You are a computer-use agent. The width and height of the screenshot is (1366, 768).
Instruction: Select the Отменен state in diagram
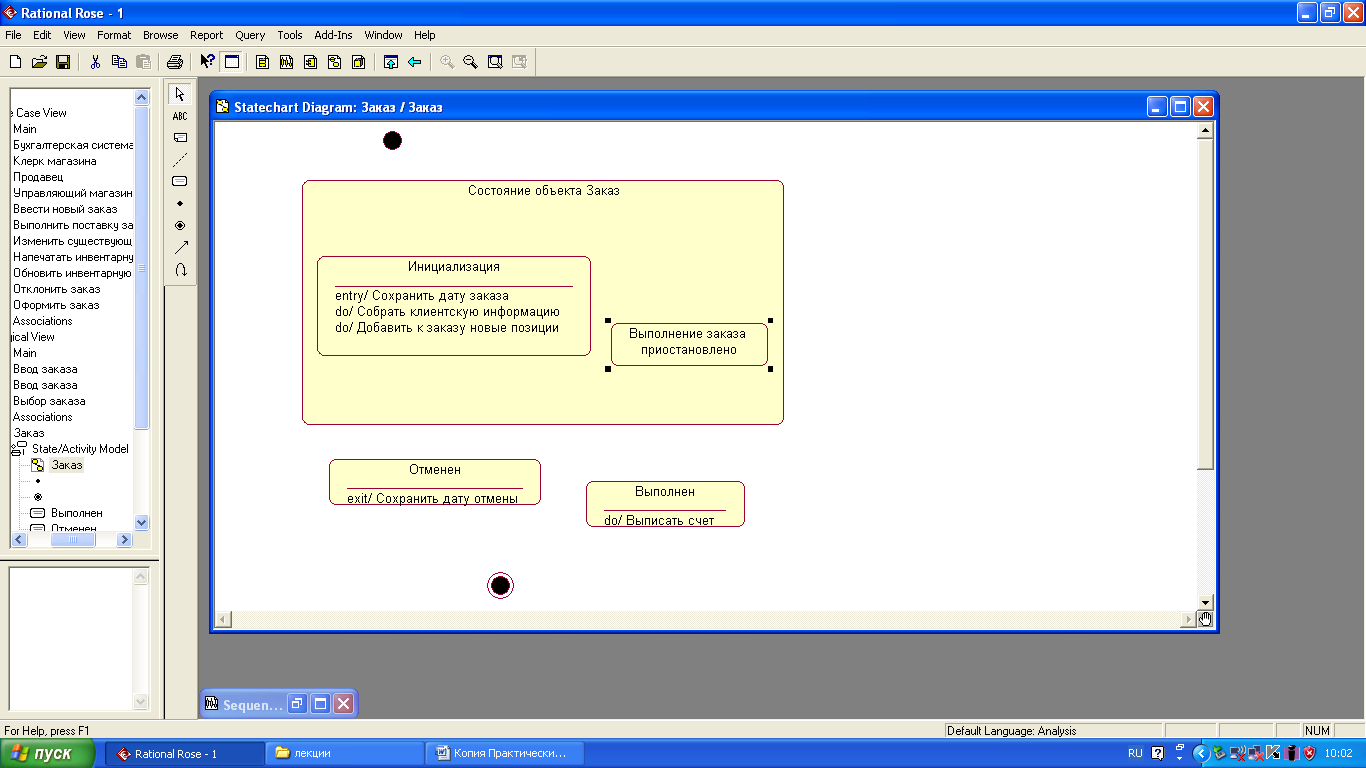pos(435,482)
